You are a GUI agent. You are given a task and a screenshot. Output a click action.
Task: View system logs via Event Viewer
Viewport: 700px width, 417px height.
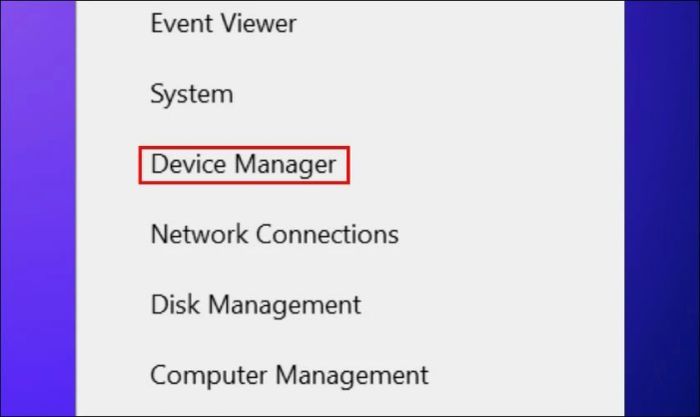pos(223,23)
